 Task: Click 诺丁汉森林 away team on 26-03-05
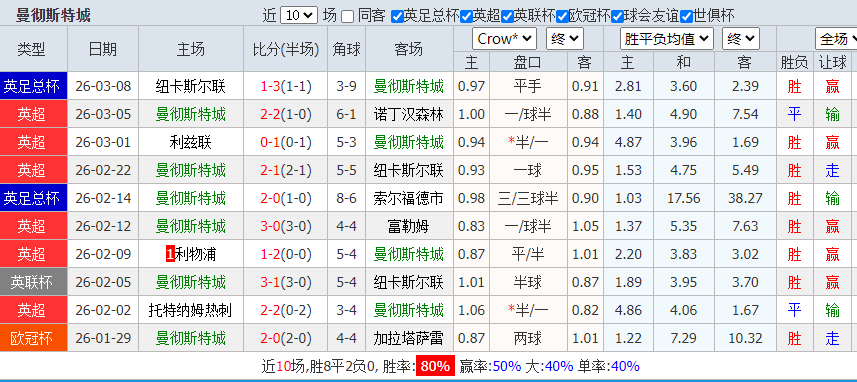point(409,114)
